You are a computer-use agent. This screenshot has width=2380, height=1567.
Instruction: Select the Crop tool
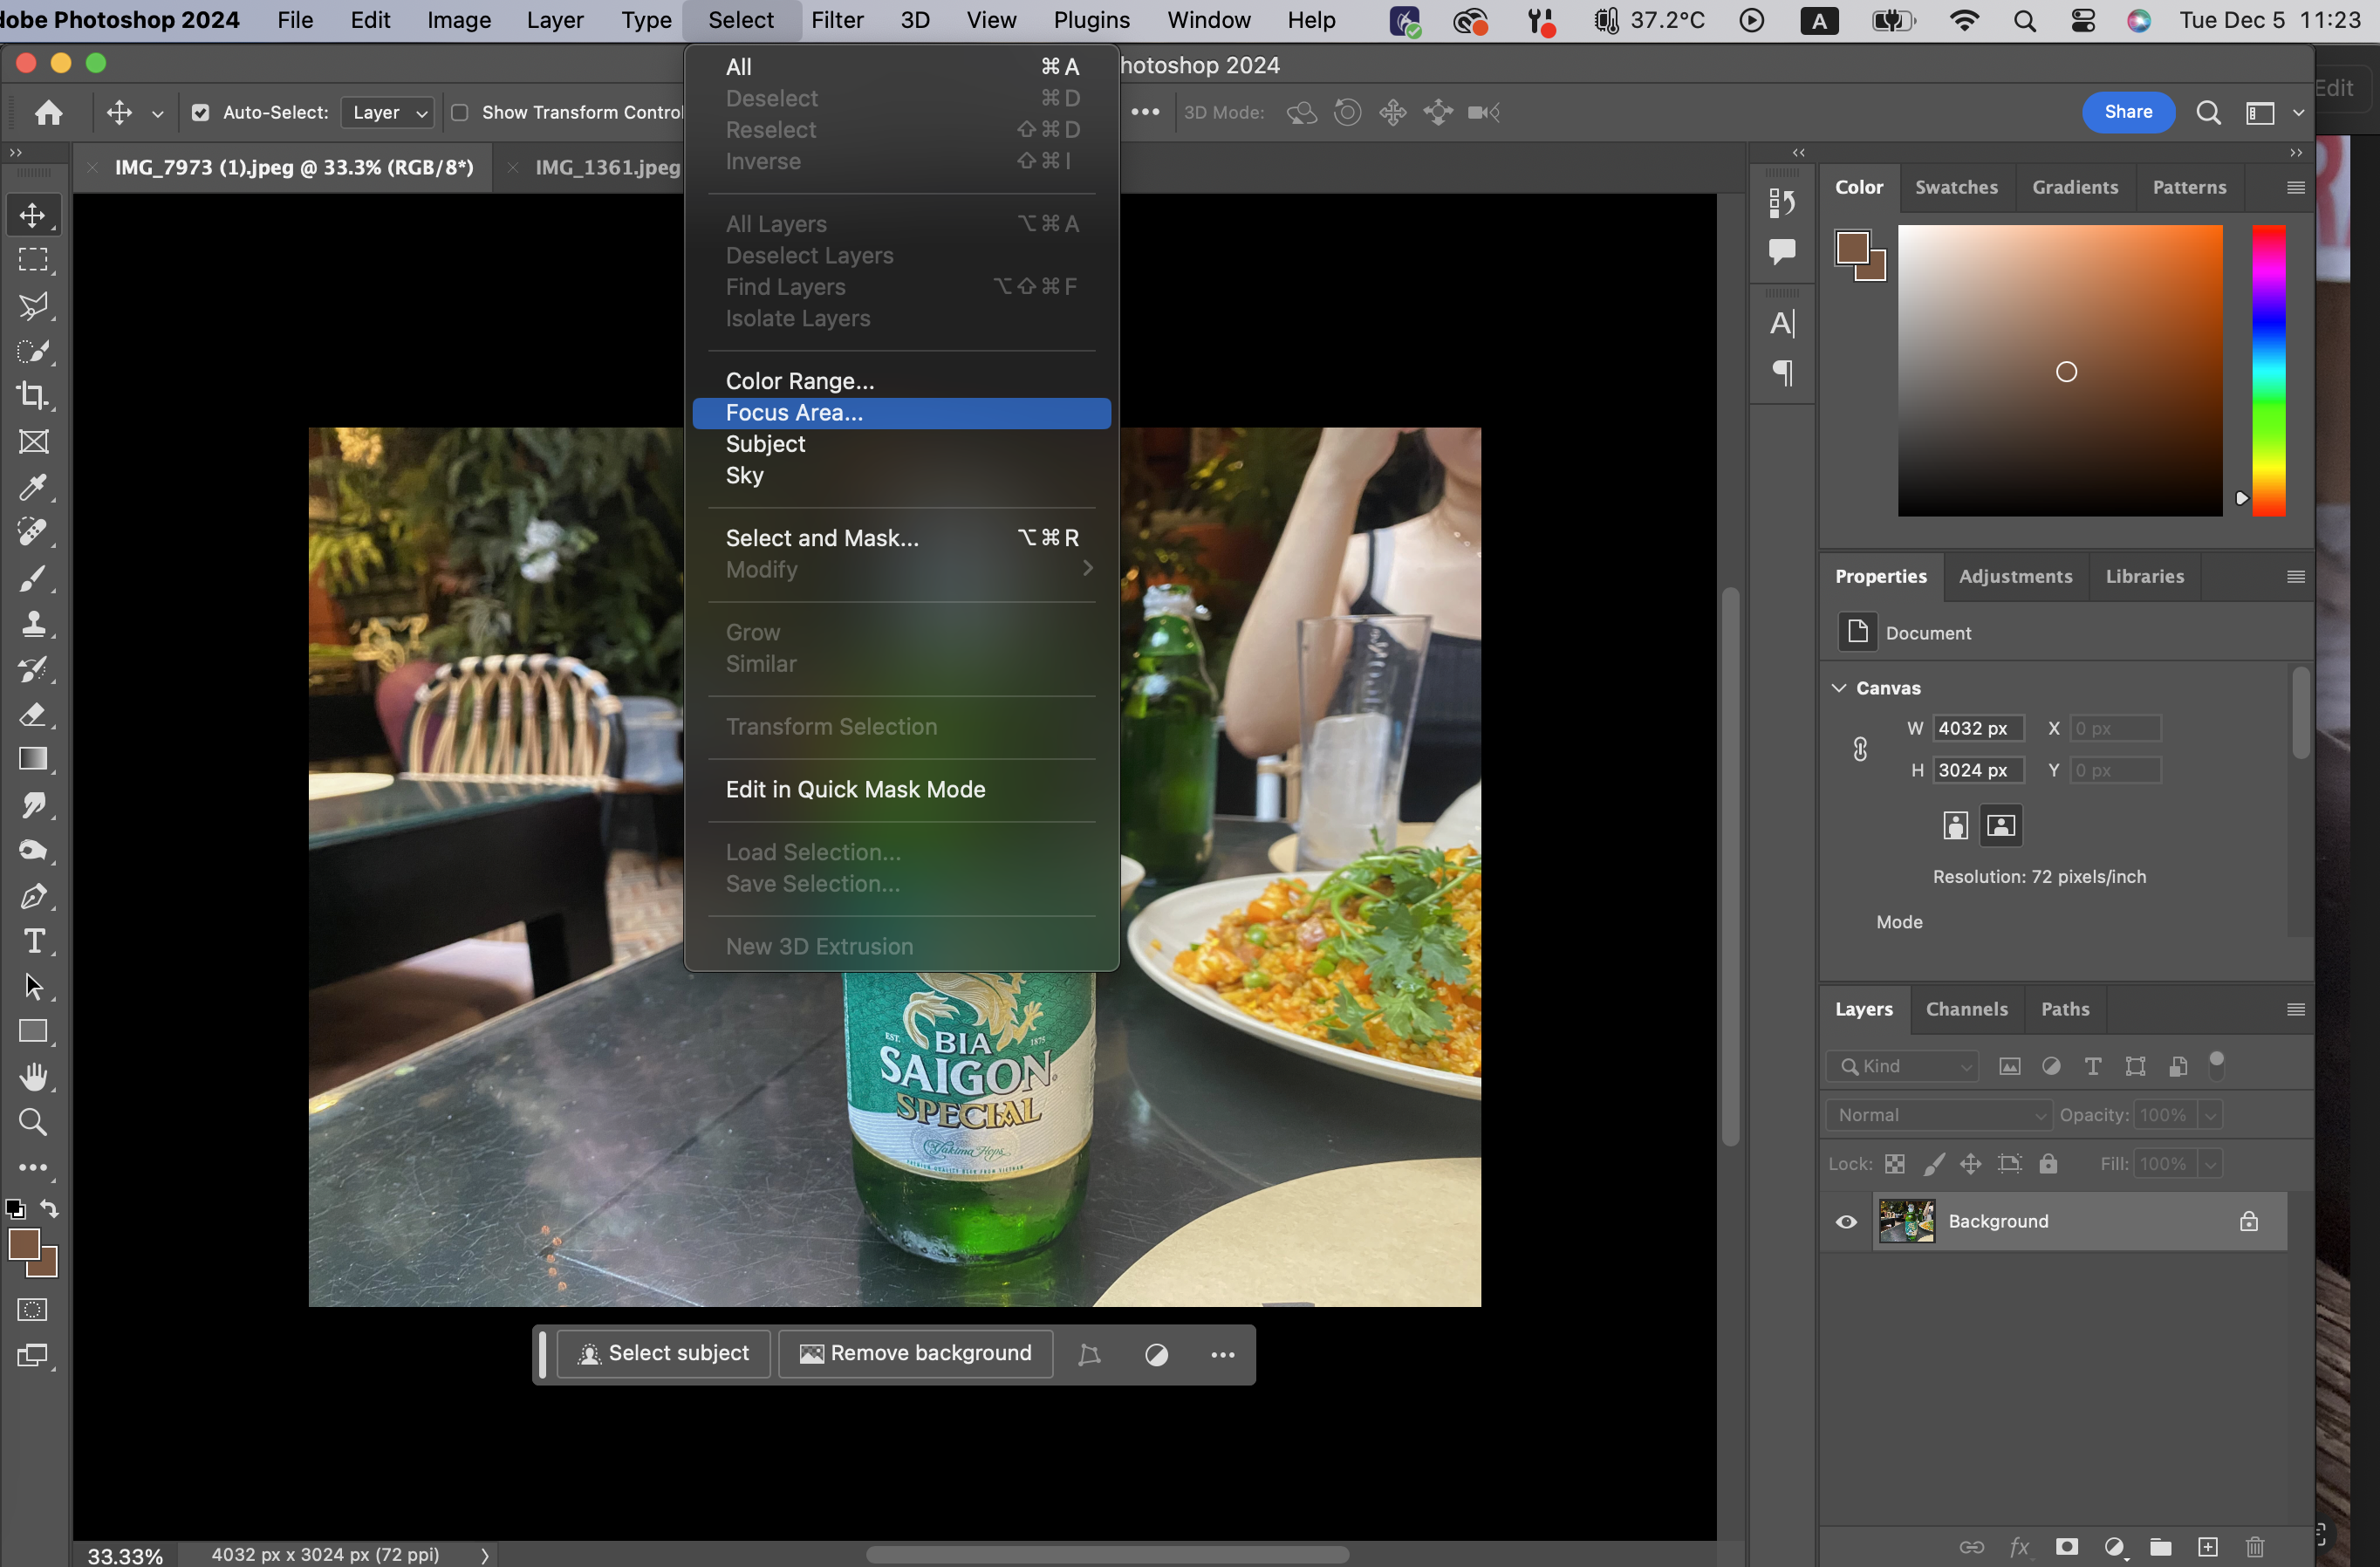click(x=33, y=396)
